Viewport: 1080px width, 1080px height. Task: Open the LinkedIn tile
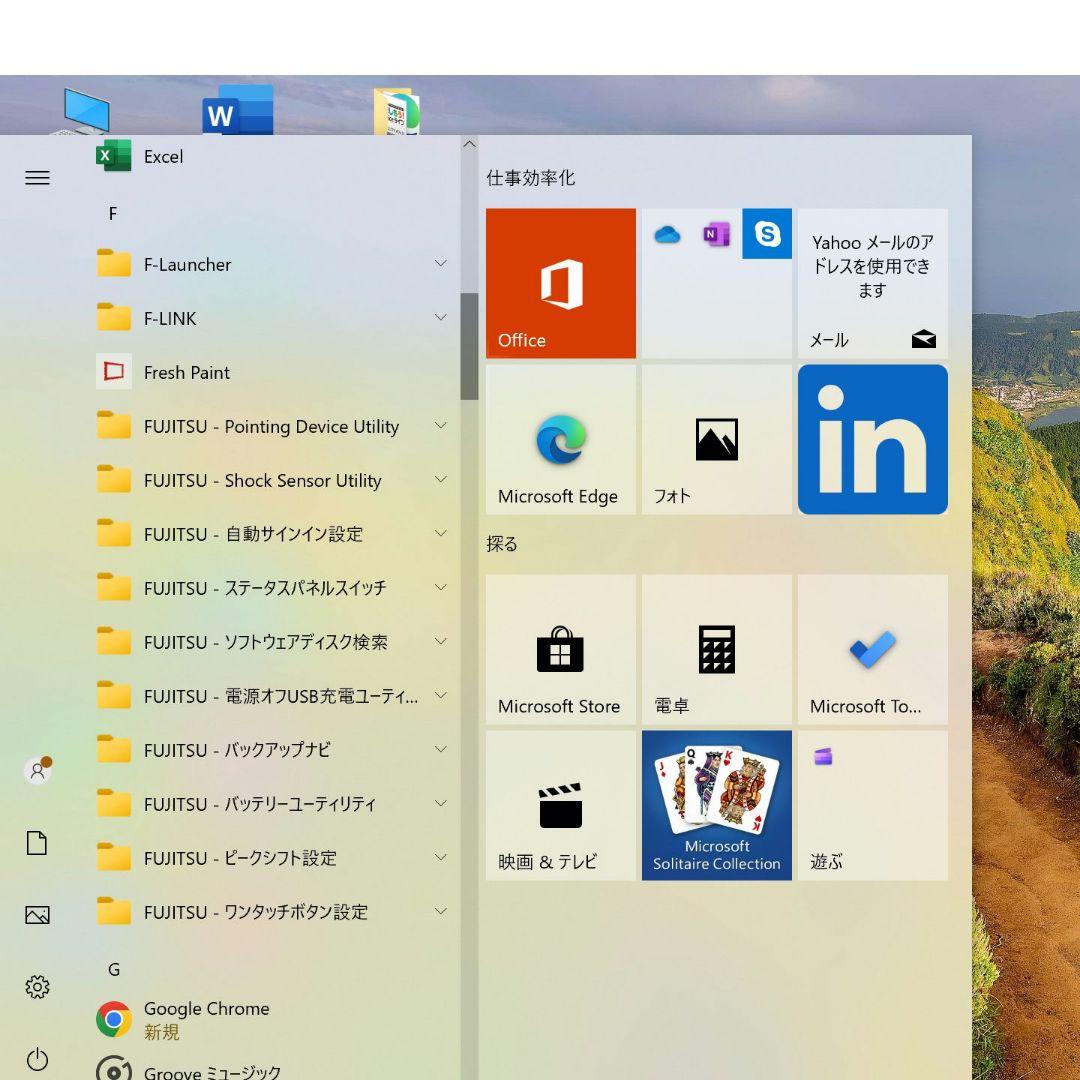point(873,439)
